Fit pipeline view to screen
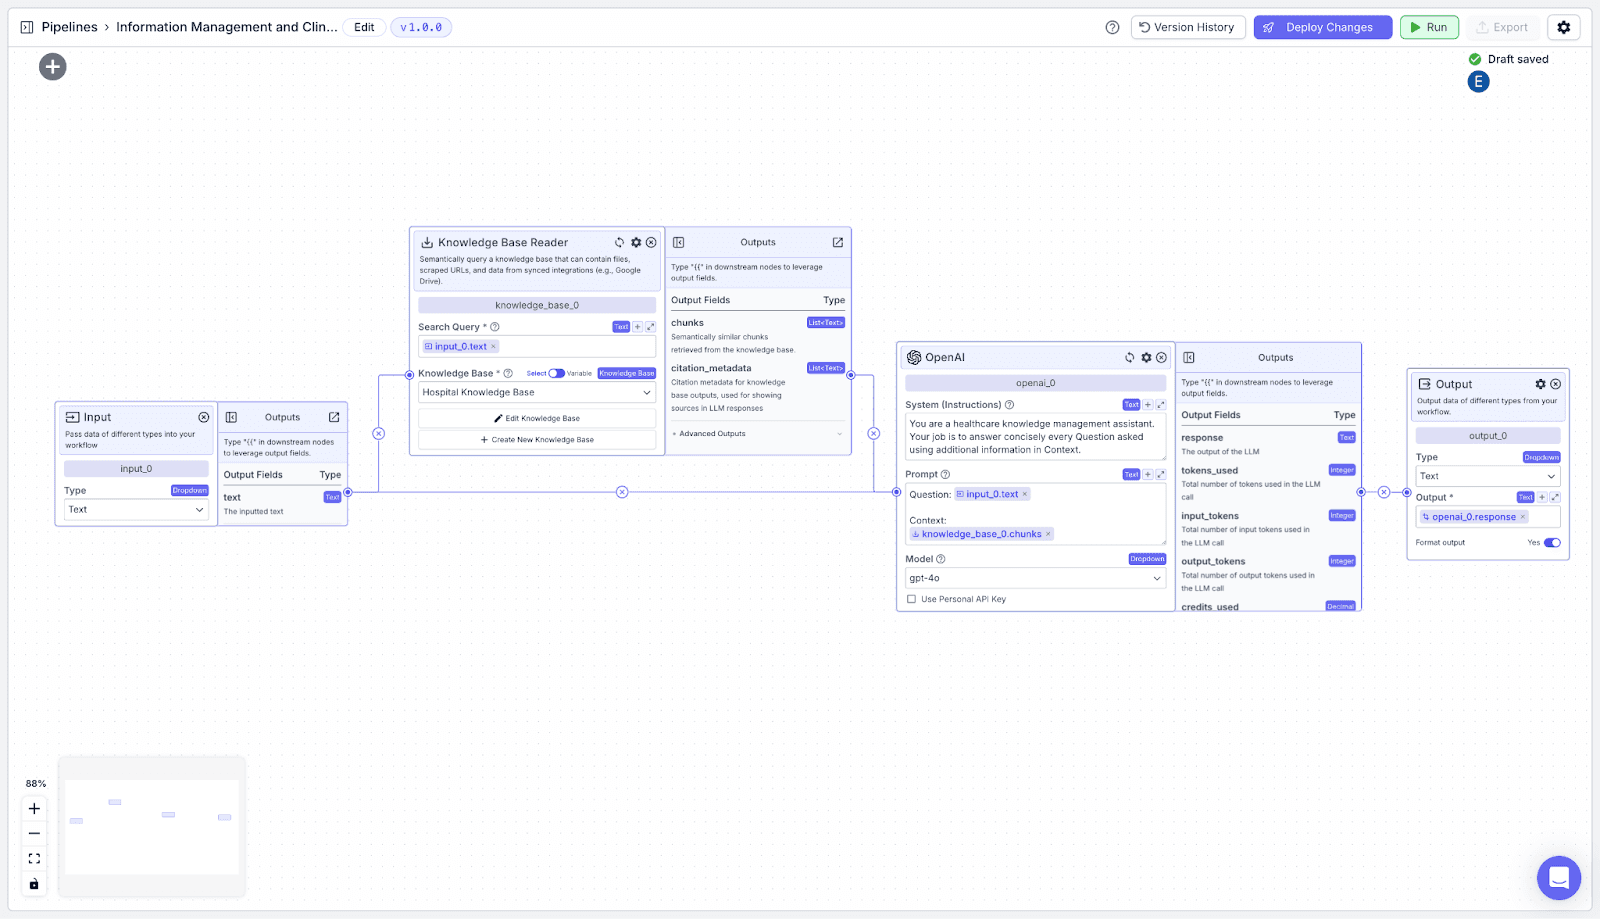 tap(34, 859)
